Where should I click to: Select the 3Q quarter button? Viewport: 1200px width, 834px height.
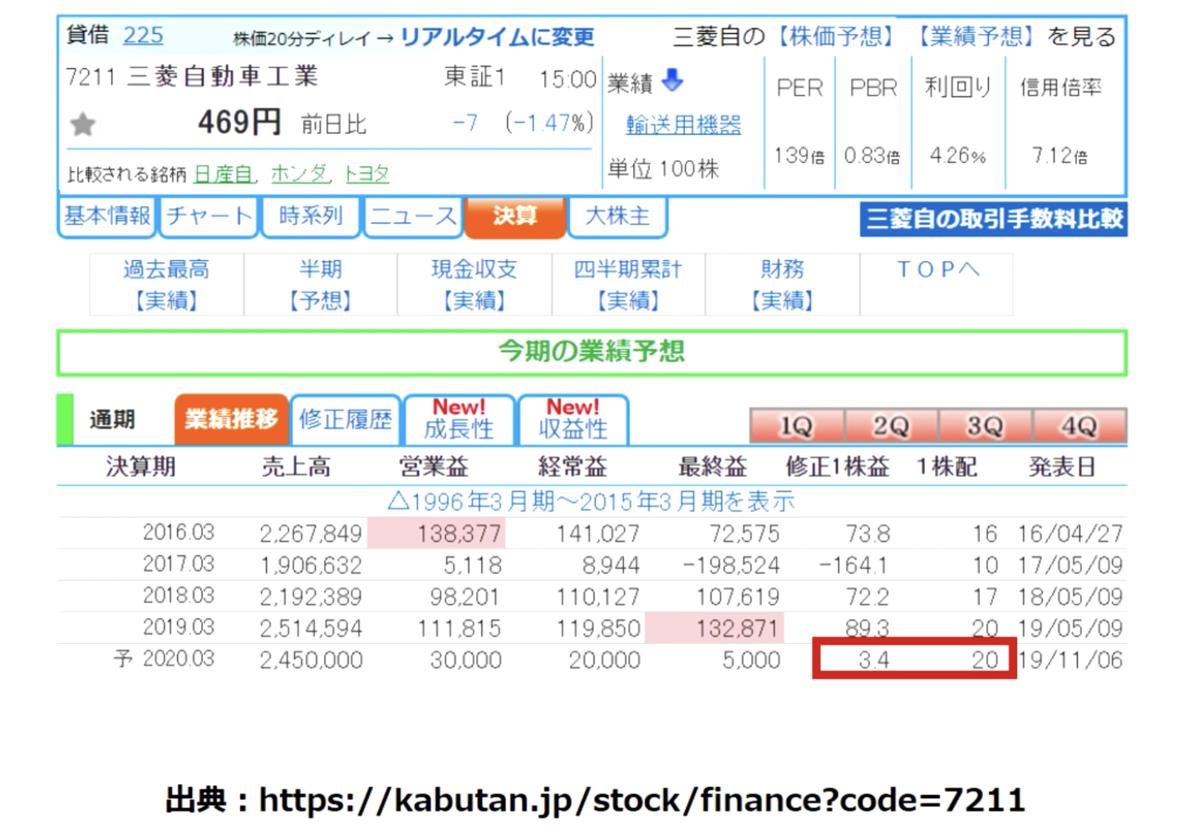[985, 426]
